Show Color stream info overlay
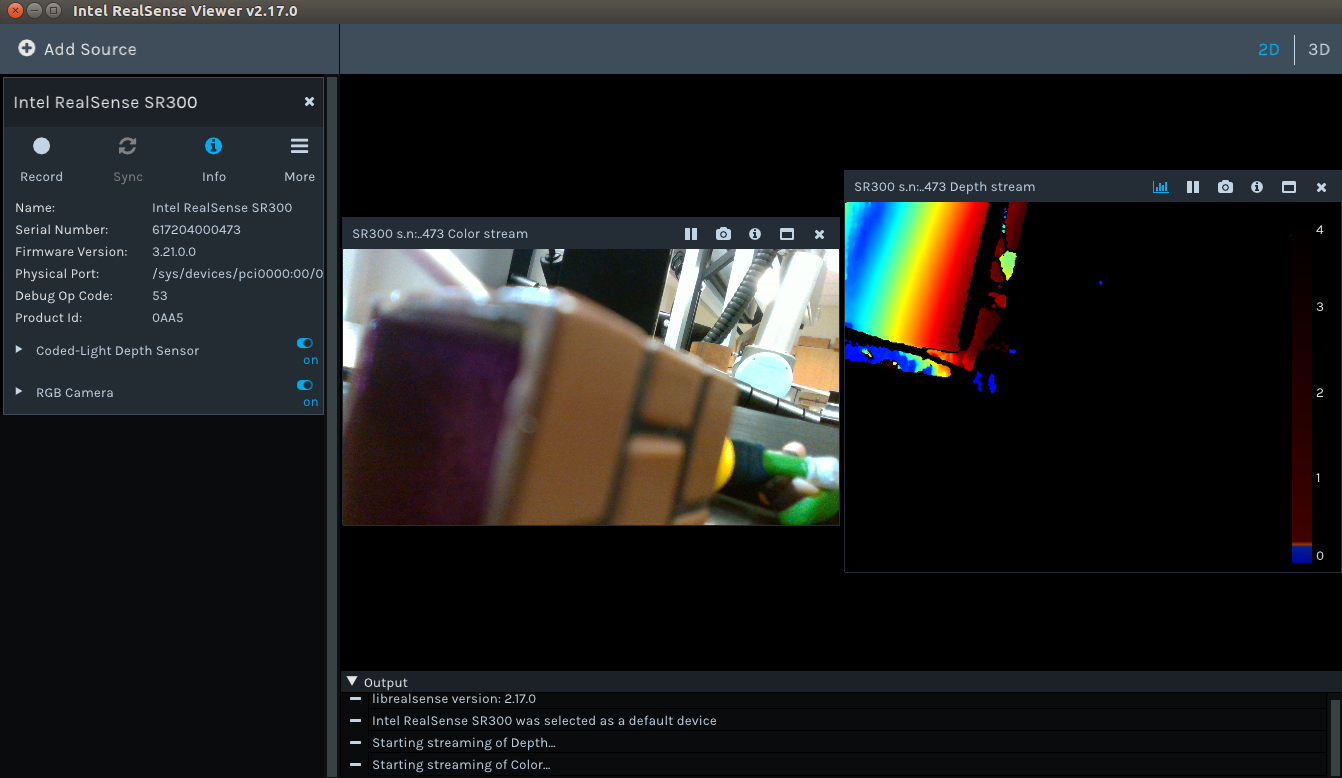Image resolution: width=1342 pixels, height=778 pixels. coord(755,234)
